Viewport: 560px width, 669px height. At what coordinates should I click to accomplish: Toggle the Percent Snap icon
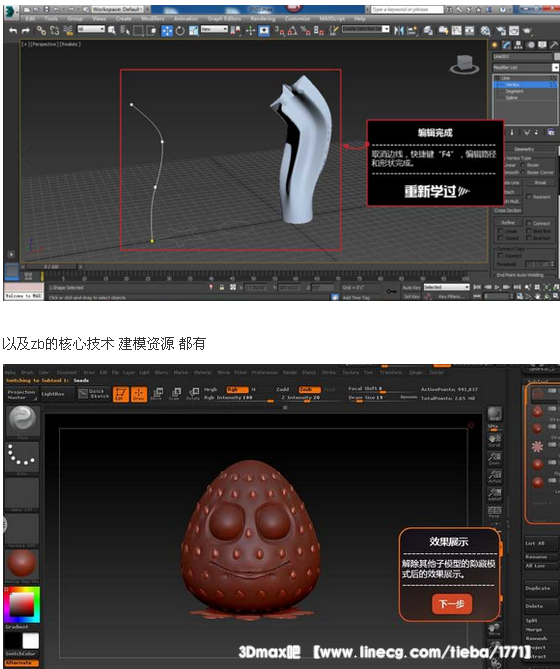tap(305, 30)
